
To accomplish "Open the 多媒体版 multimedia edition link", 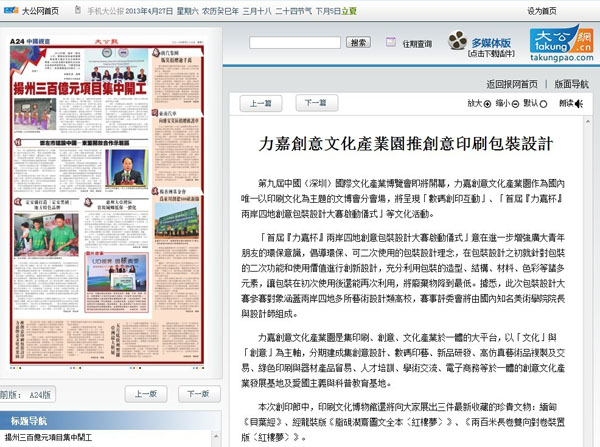I will (x=491, y=42).
